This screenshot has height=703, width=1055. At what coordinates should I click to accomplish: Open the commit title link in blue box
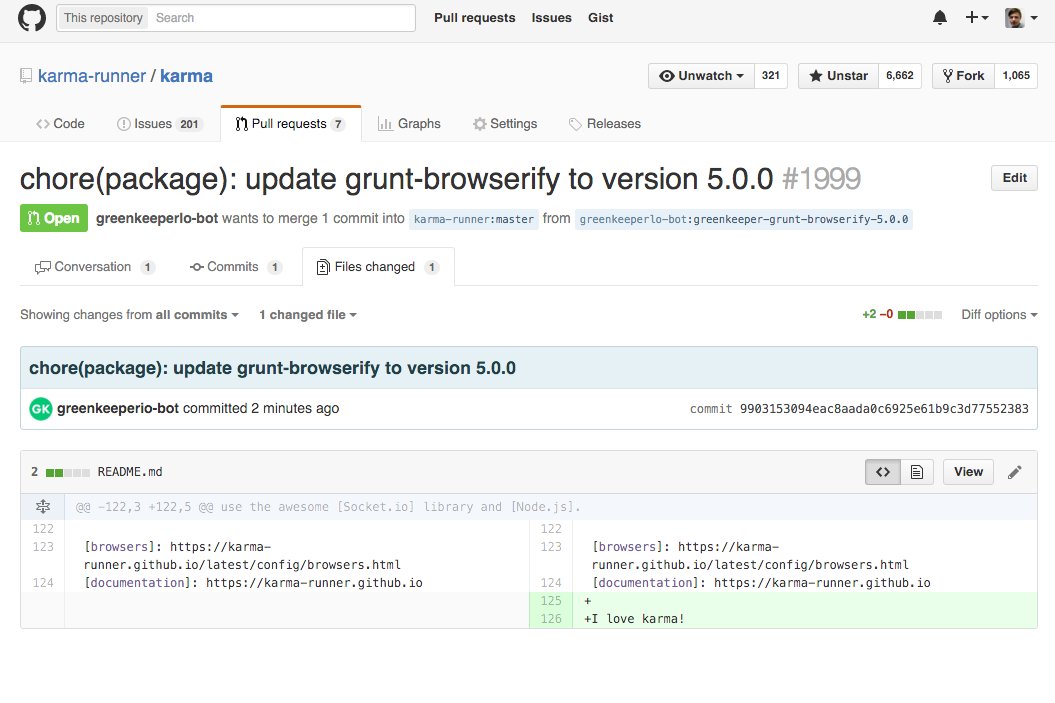272,368
